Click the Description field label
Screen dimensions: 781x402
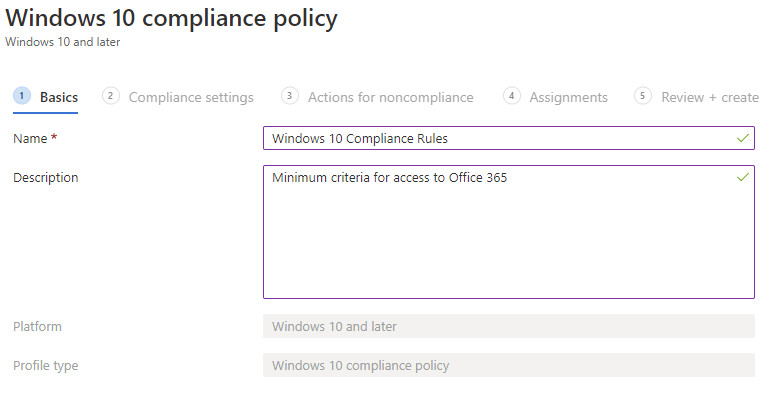pyautogui.click(x=46, y=178)
